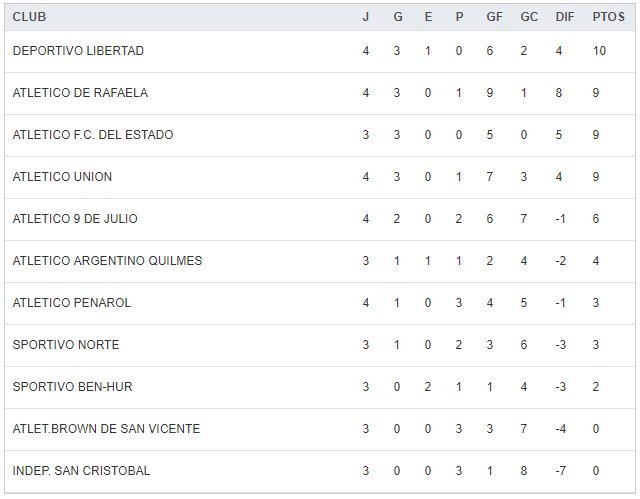The height and width of the screenshot is (499, 640).
Task: Click Deportivo Libertad's 10 points value
Action: click(x=599, y=51)
